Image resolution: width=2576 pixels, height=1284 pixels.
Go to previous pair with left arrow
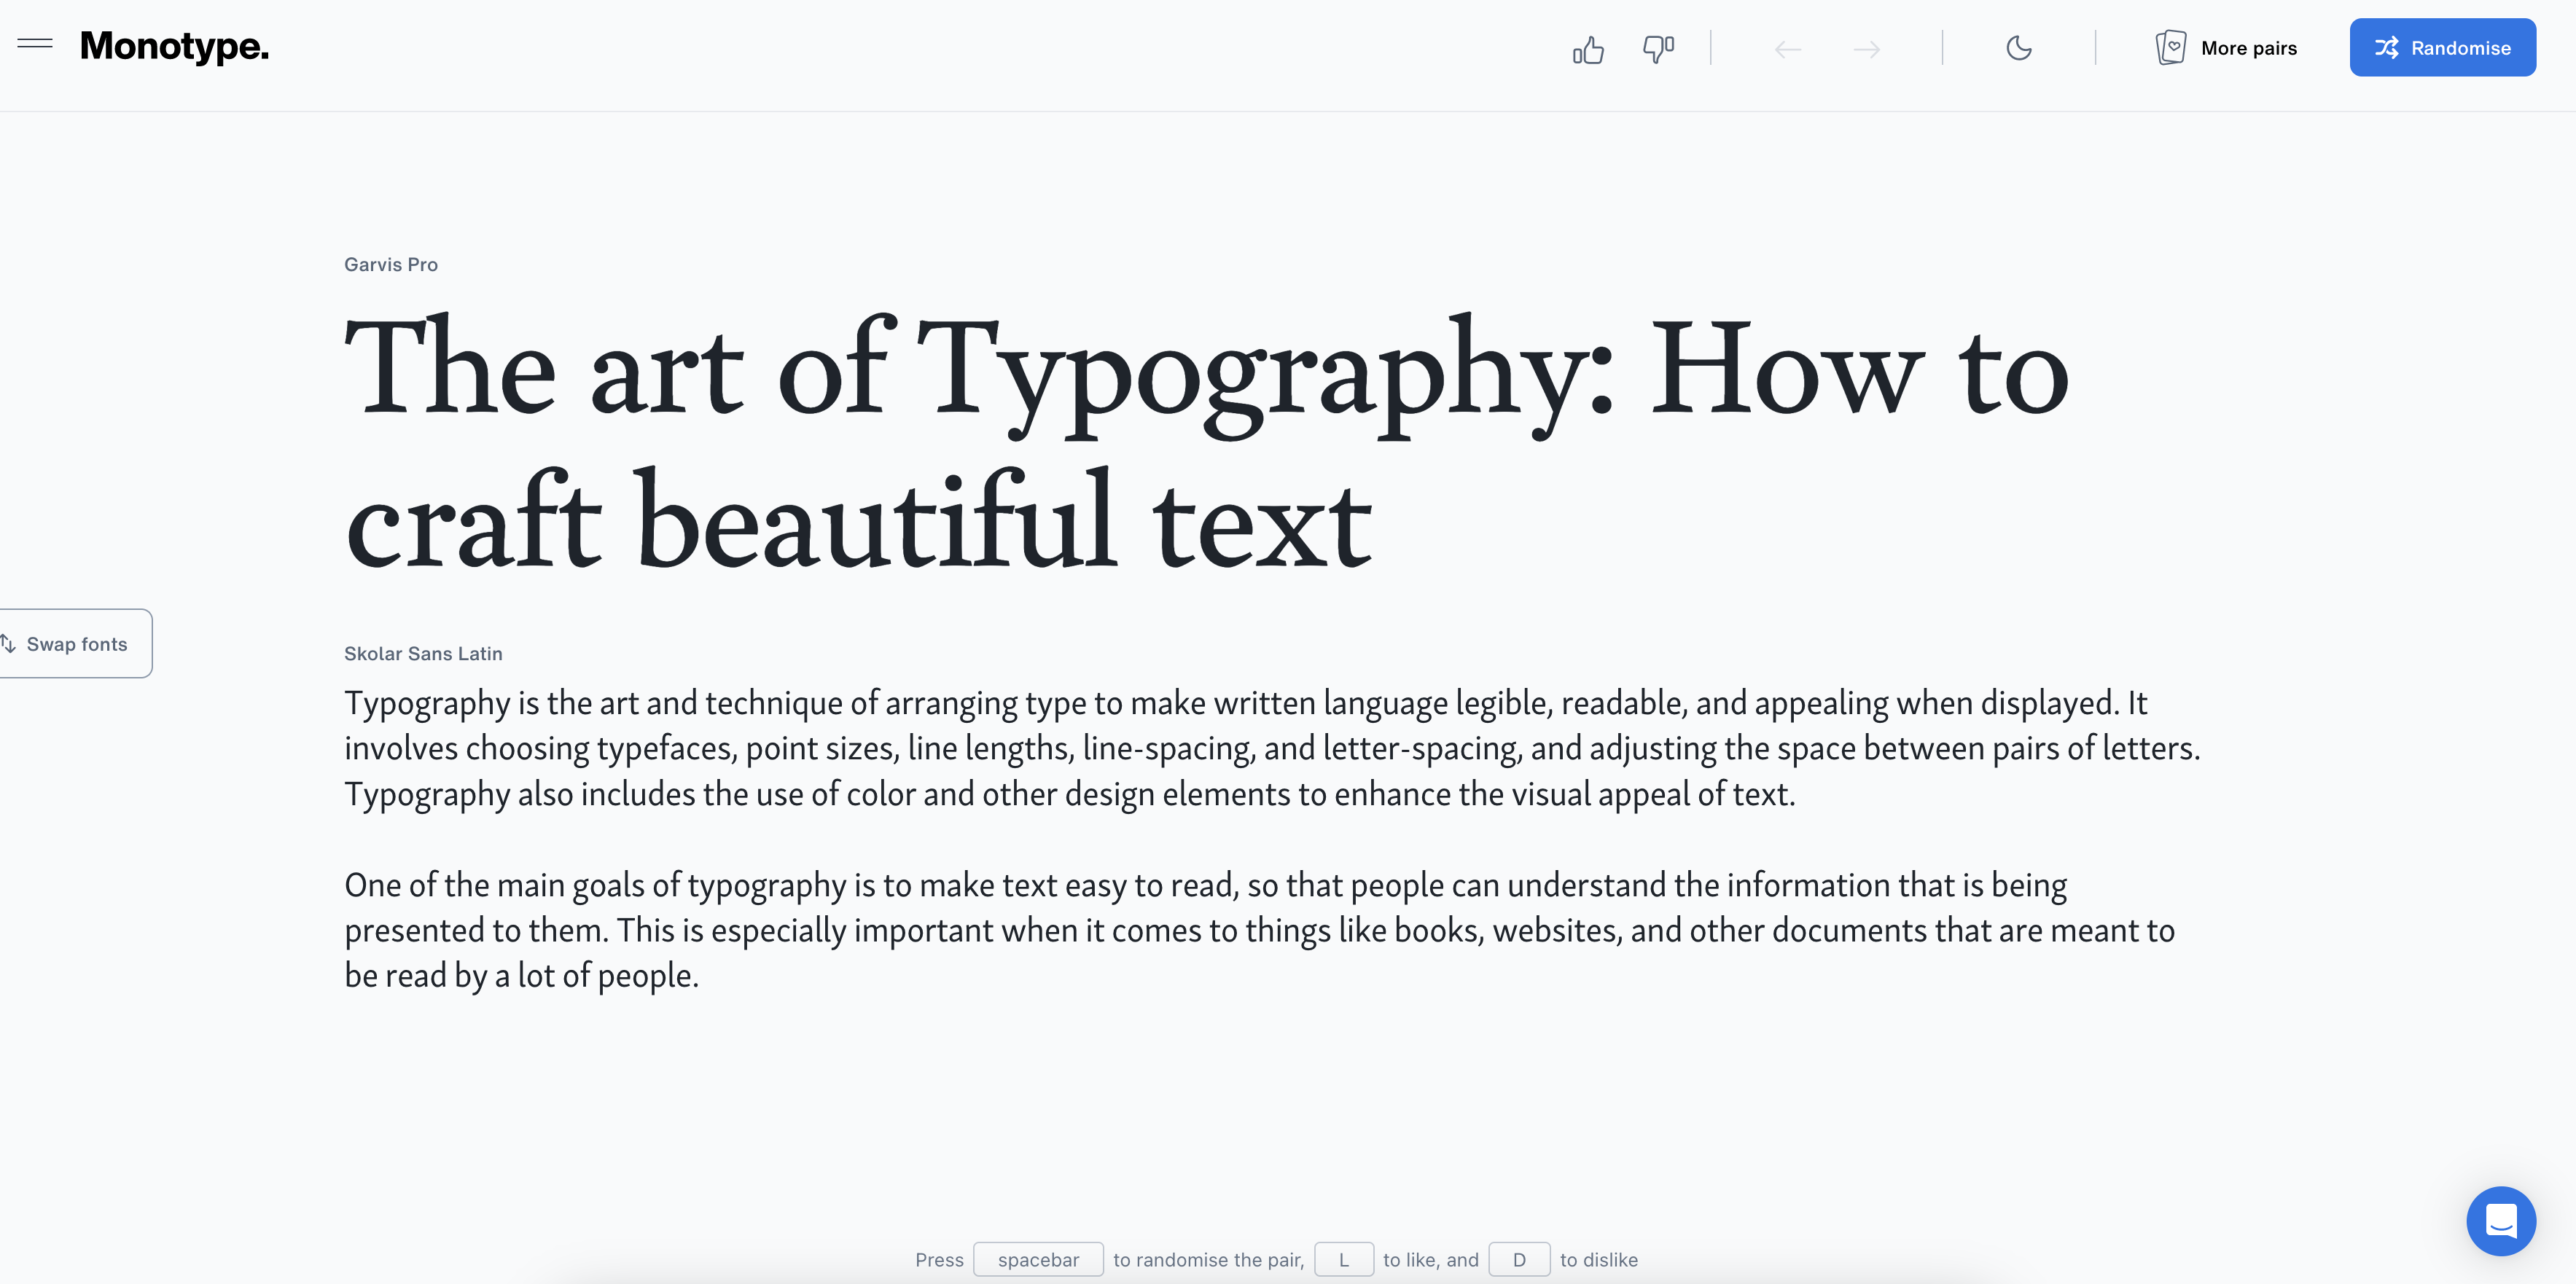coord(1788,49)
